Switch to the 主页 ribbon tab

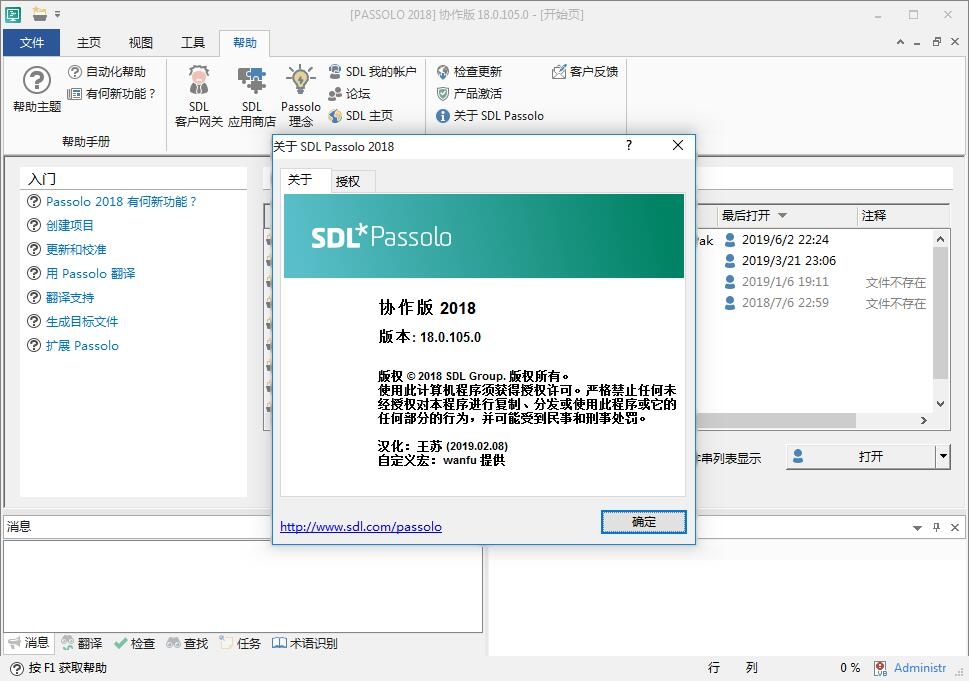pos(88,43)
